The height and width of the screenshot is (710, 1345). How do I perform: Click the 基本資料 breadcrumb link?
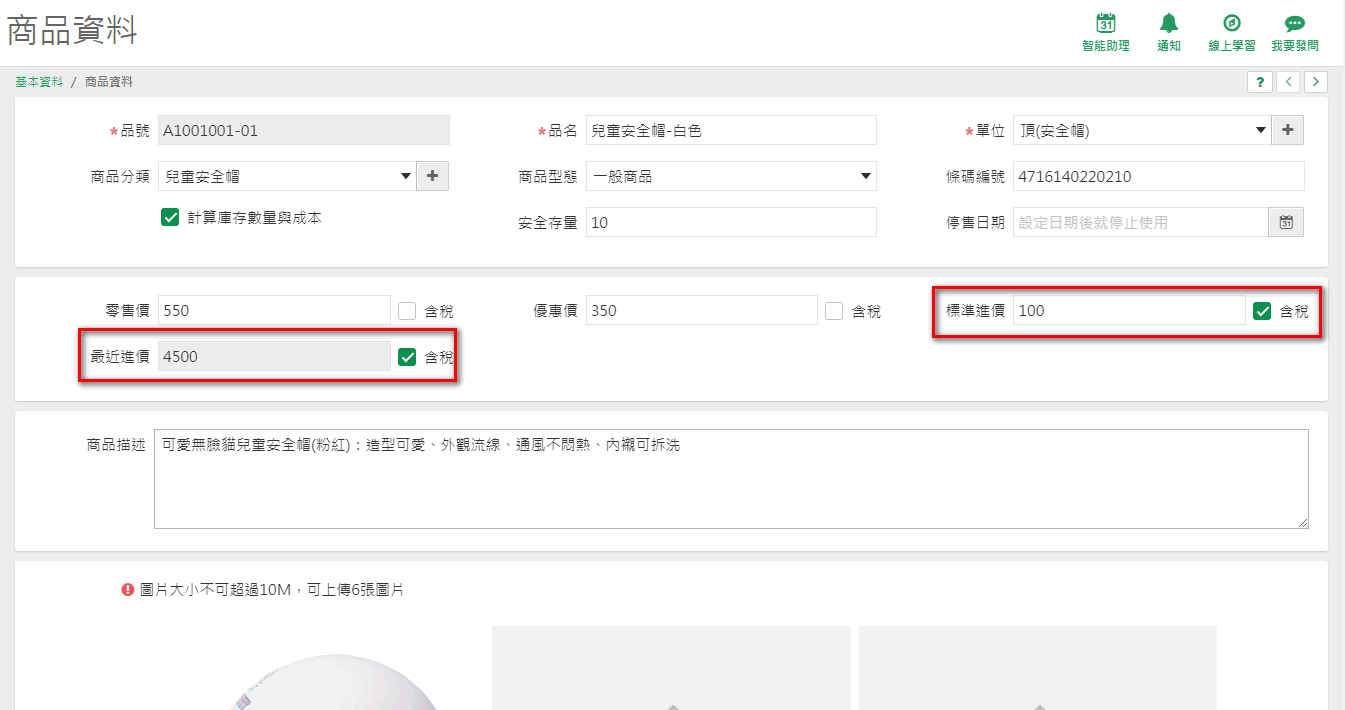[39, 82]
